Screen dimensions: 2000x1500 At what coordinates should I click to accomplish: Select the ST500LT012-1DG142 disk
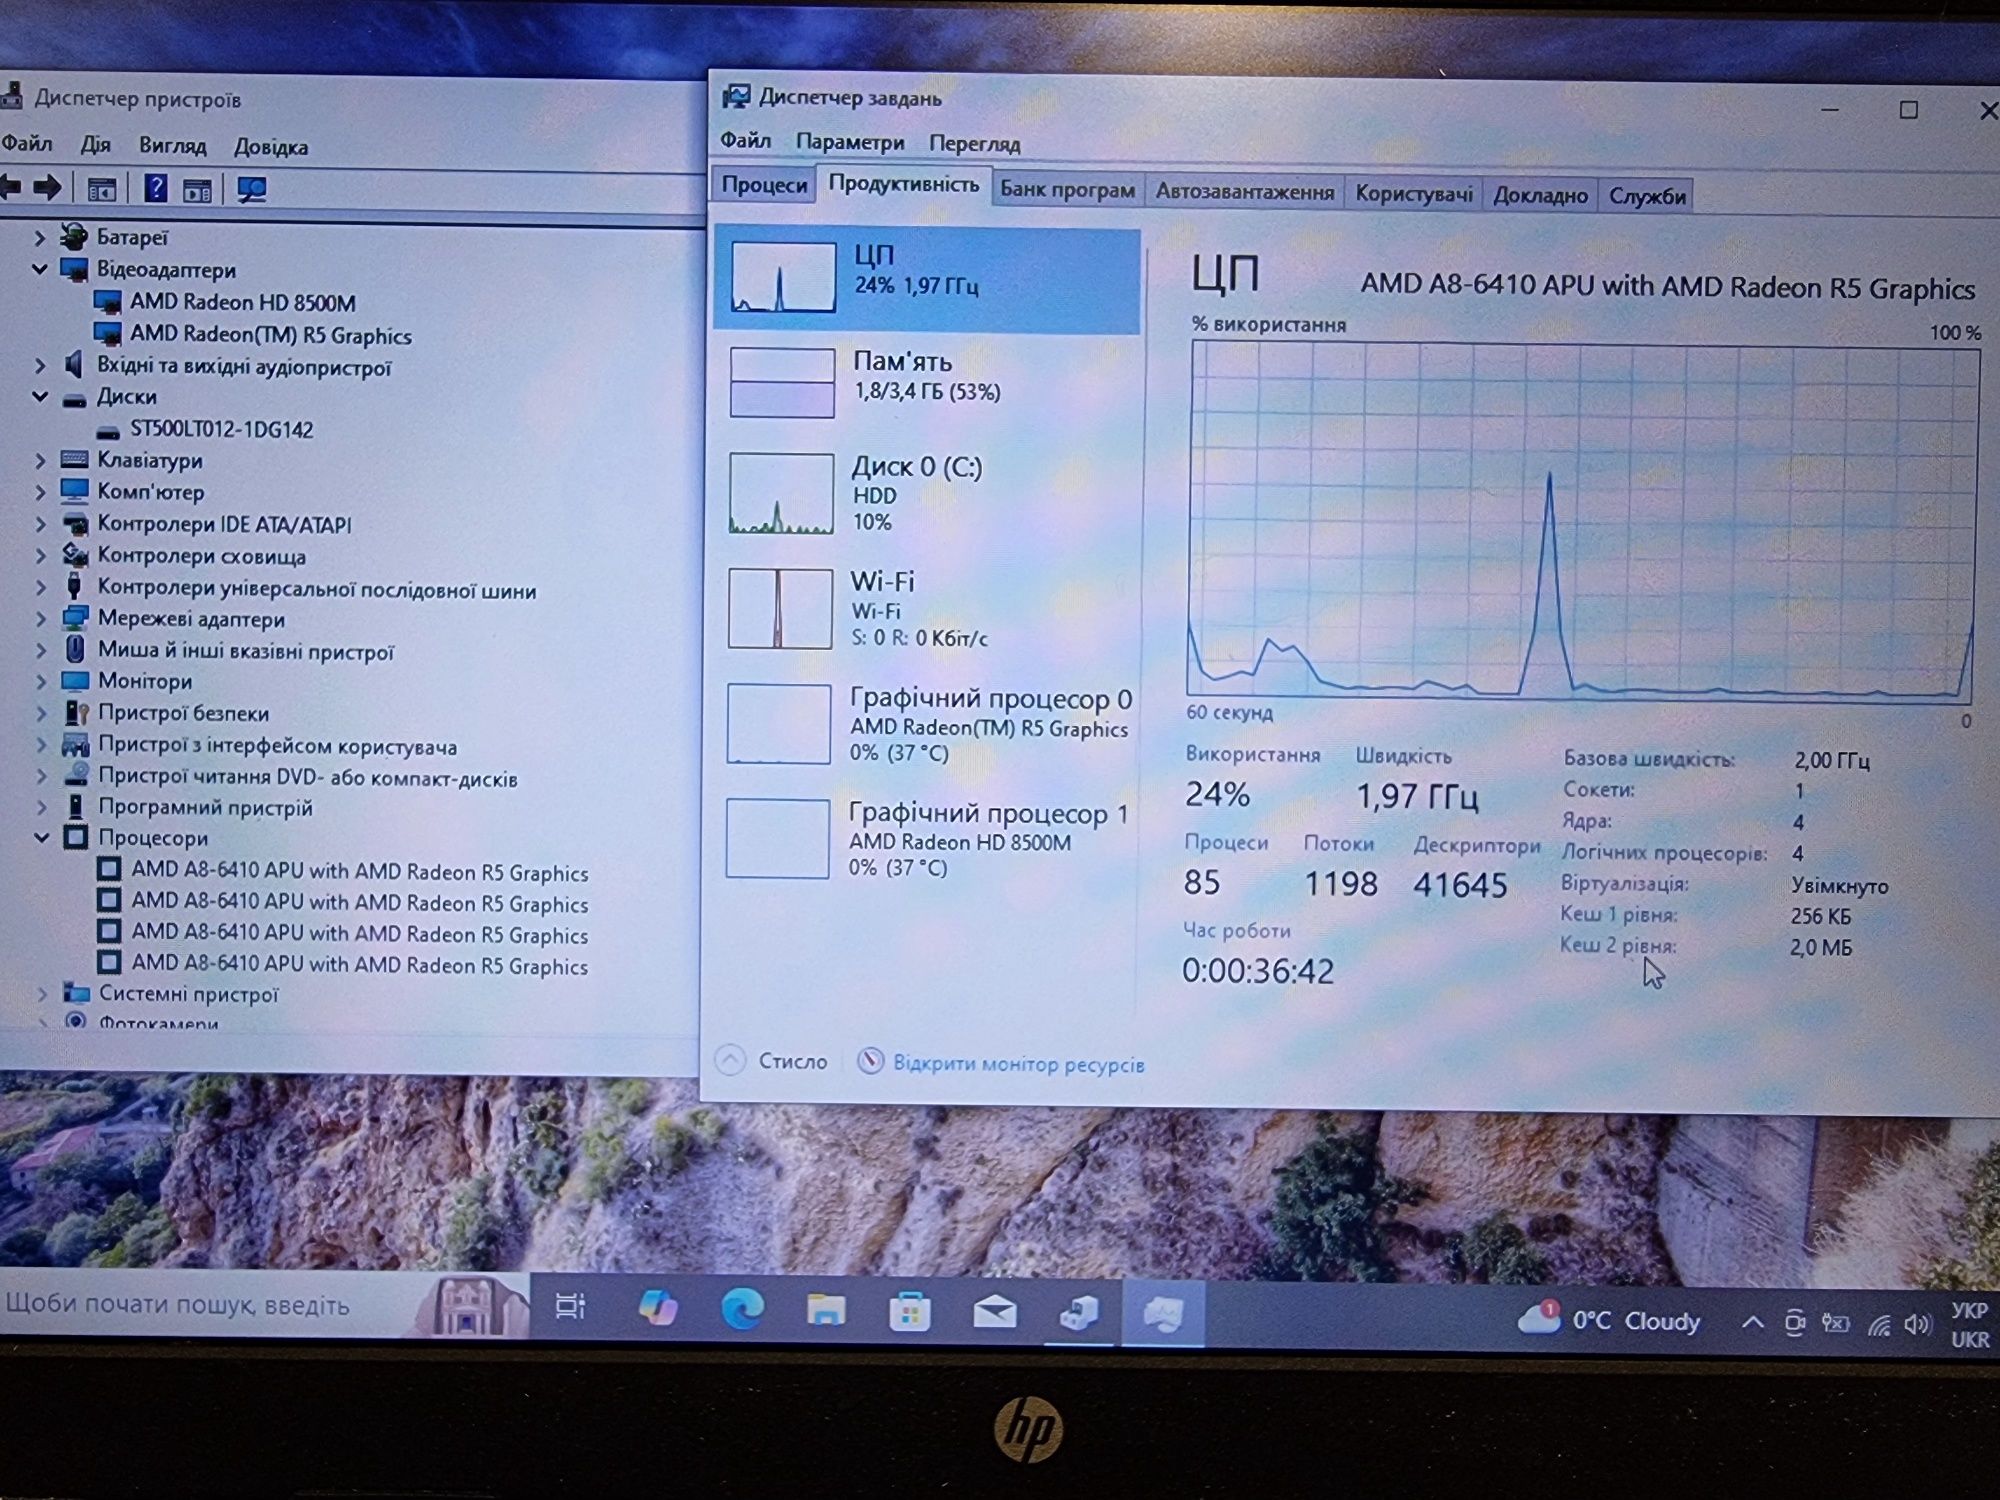[221, 429]
